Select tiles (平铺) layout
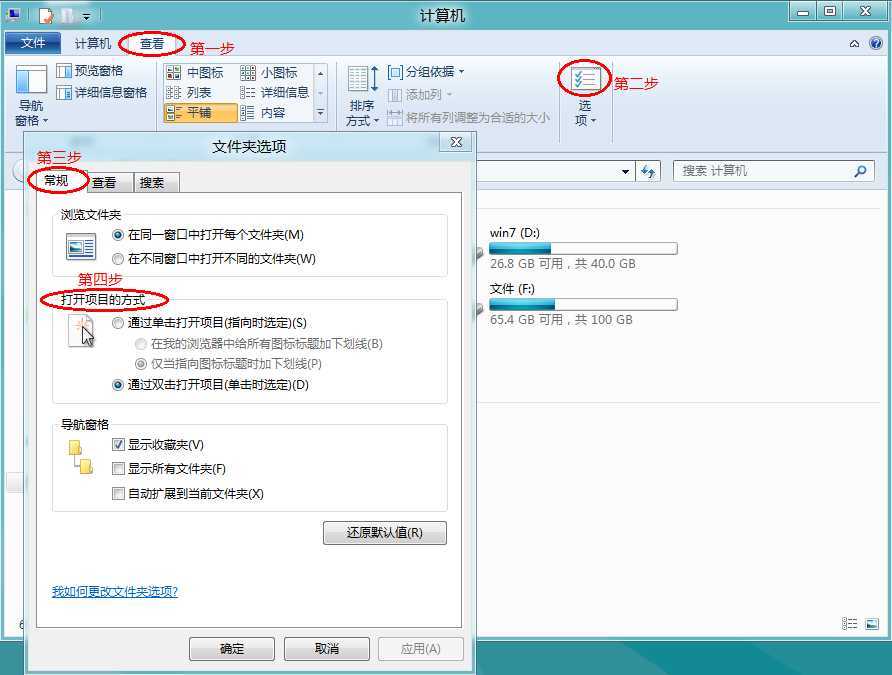 (200, 113)
